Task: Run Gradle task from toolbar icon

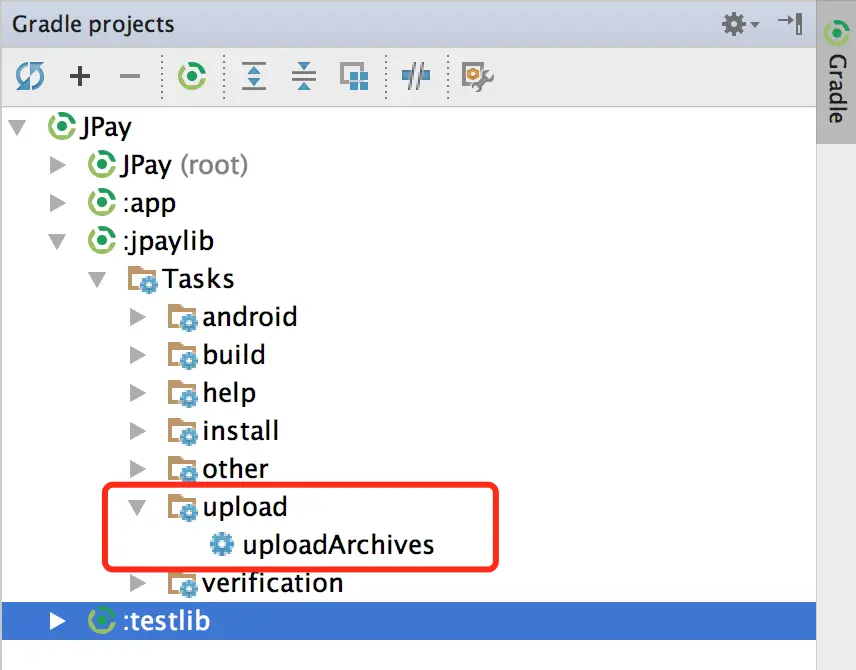Action: (192, 76)
